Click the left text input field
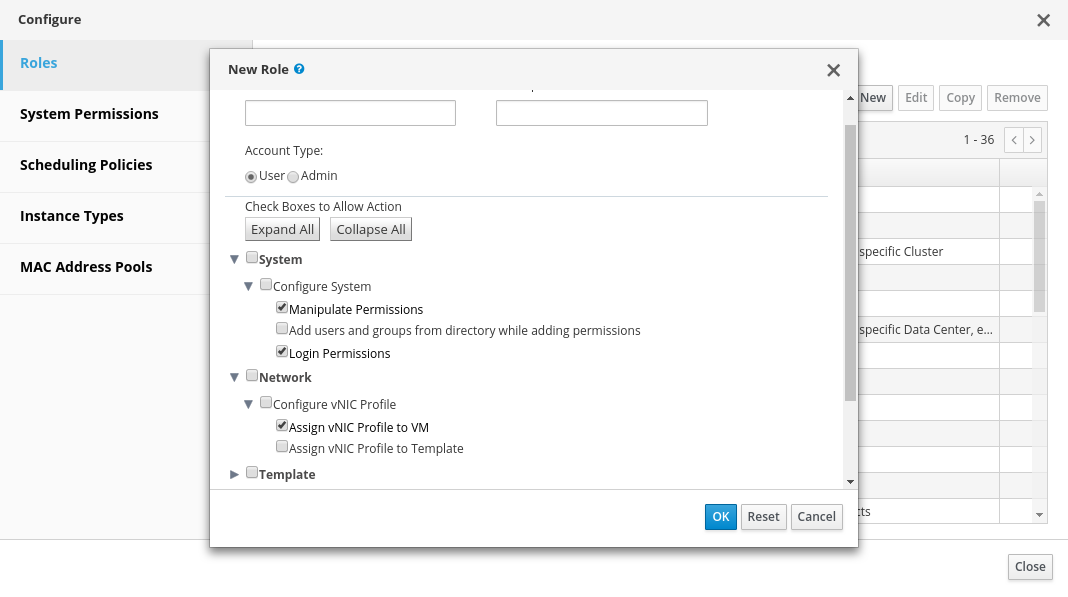The width and height of the screenshot is (1068, 597). click(350, 113)
